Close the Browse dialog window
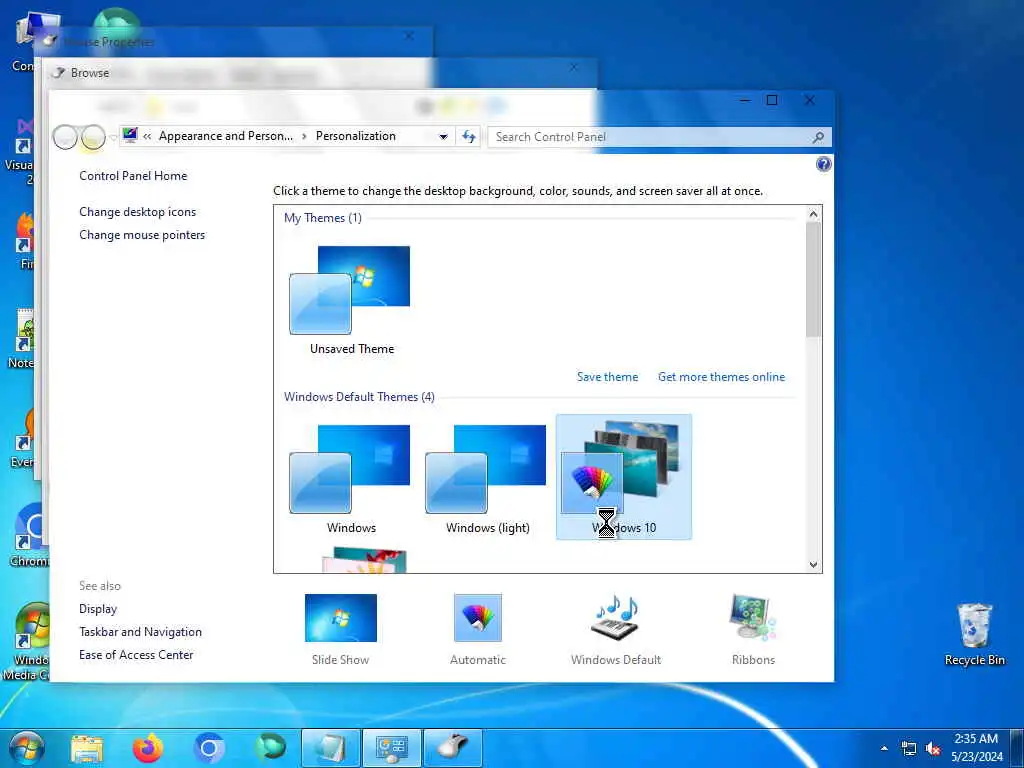Image resolution: width=1024 pixels, height=768 pixels. click(x=573, y=67)
